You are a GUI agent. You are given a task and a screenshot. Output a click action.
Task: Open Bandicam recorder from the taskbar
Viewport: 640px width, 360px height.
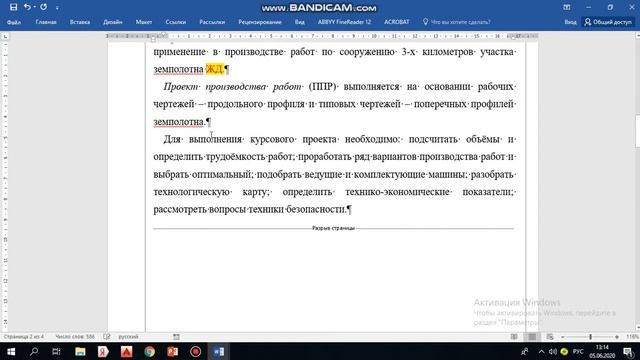pos(196,351)
